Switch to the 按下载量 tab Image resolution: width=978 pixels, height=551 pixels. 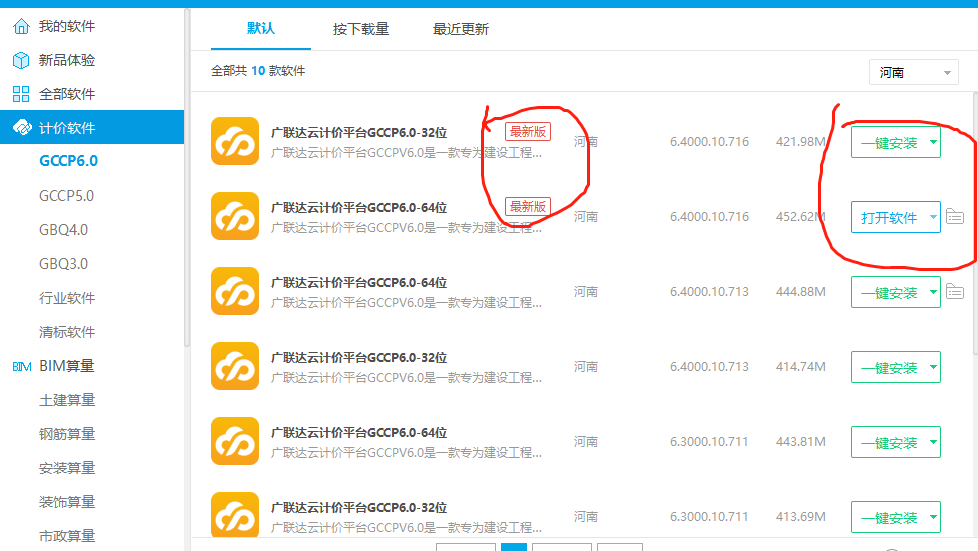(x=361, y=29)
